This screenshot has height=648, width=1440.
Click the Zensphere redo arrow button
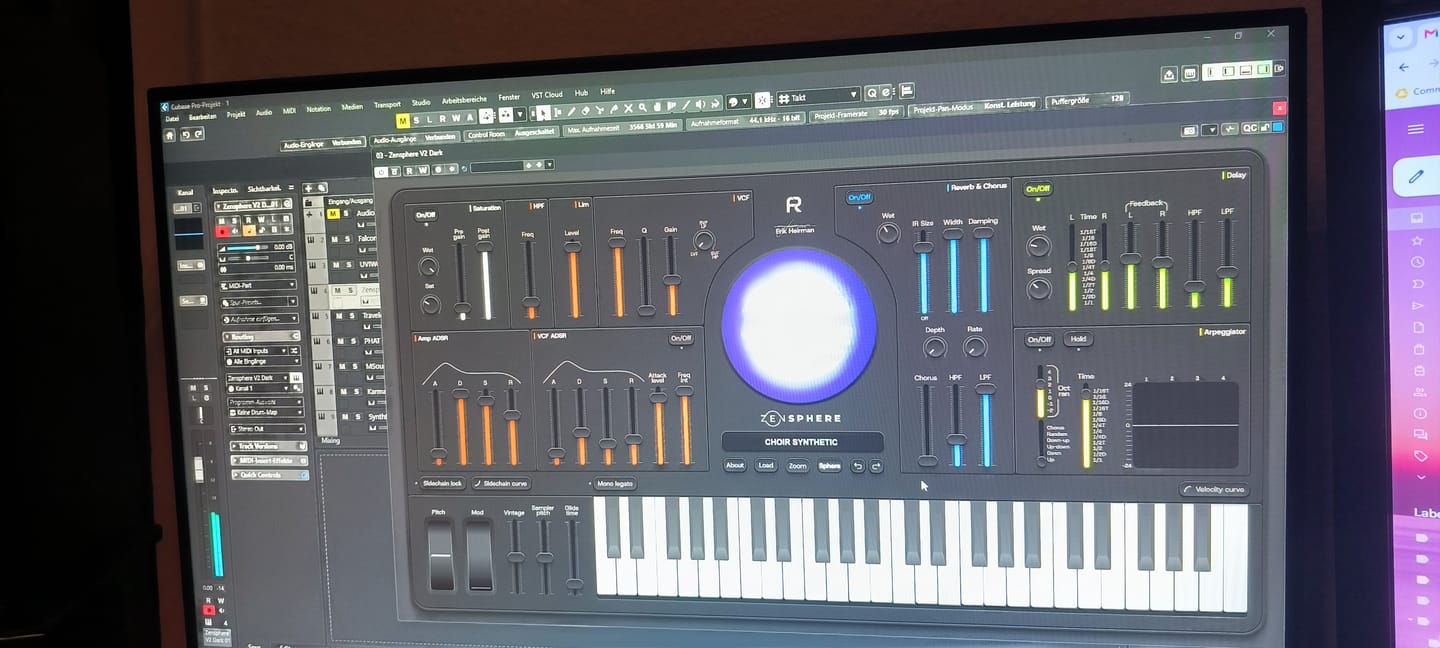pyautogui.click(x=876, y=466)
